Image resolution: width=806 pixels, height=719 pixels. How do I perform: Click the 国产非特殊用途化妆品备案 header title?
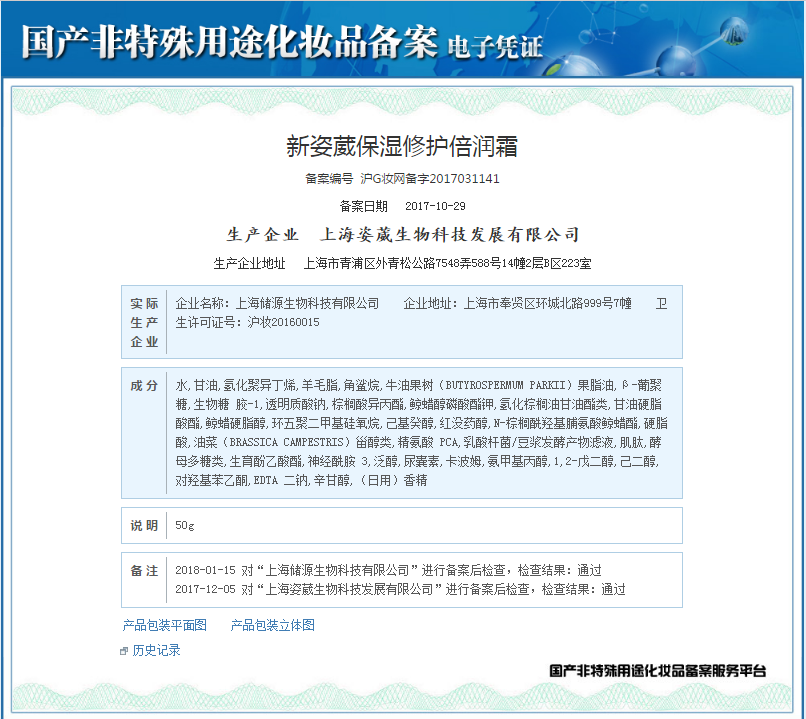[230, 42]
